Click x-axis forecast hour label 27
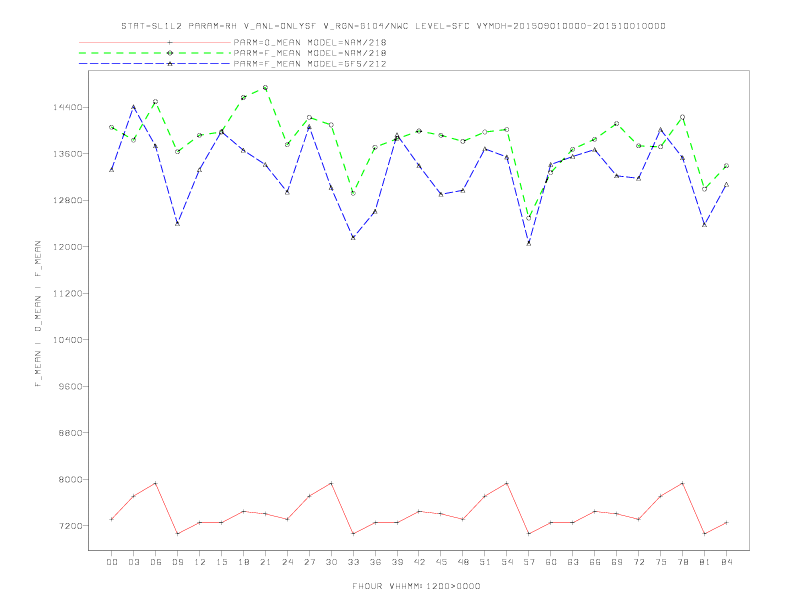This screenshot has width=792, height=612. click(x=310, y=562)
